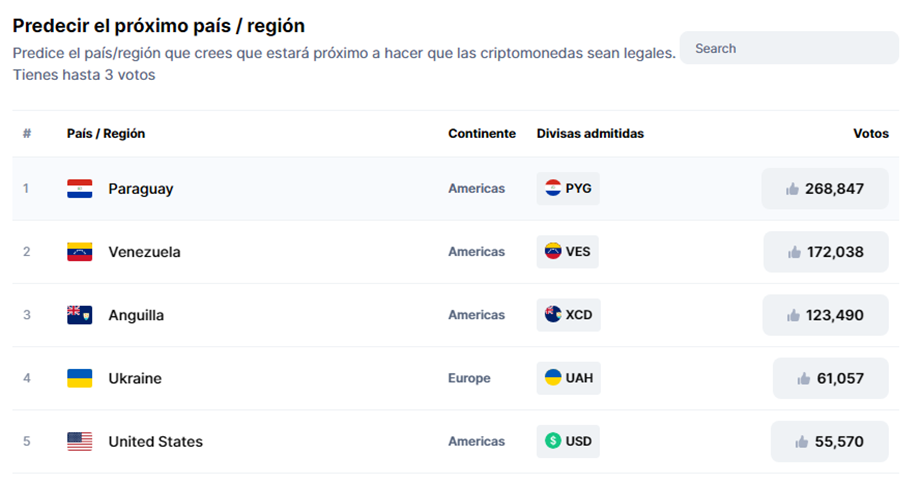Sort by the Continente column header
This screenshot has height=484, width=921.
(x=482, y=133)
